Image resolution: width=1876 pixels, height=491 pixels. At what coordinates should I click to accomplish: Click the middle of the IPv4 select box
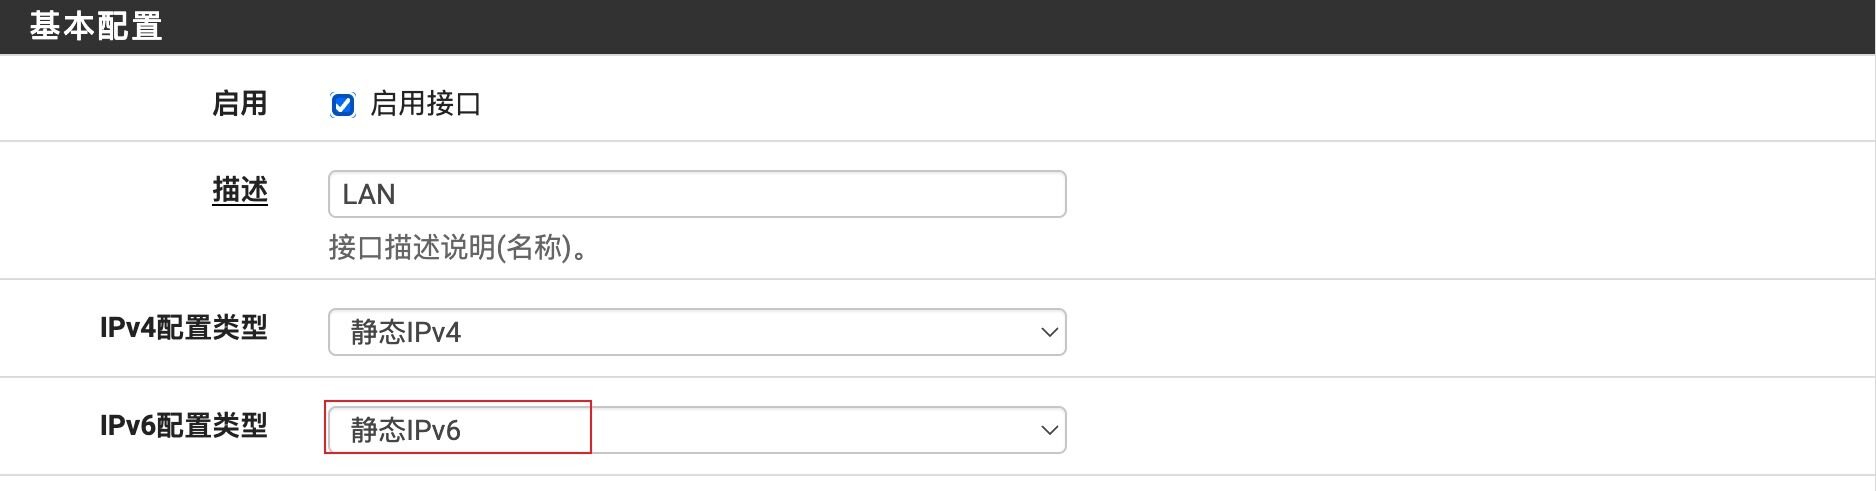pos(697,332)
